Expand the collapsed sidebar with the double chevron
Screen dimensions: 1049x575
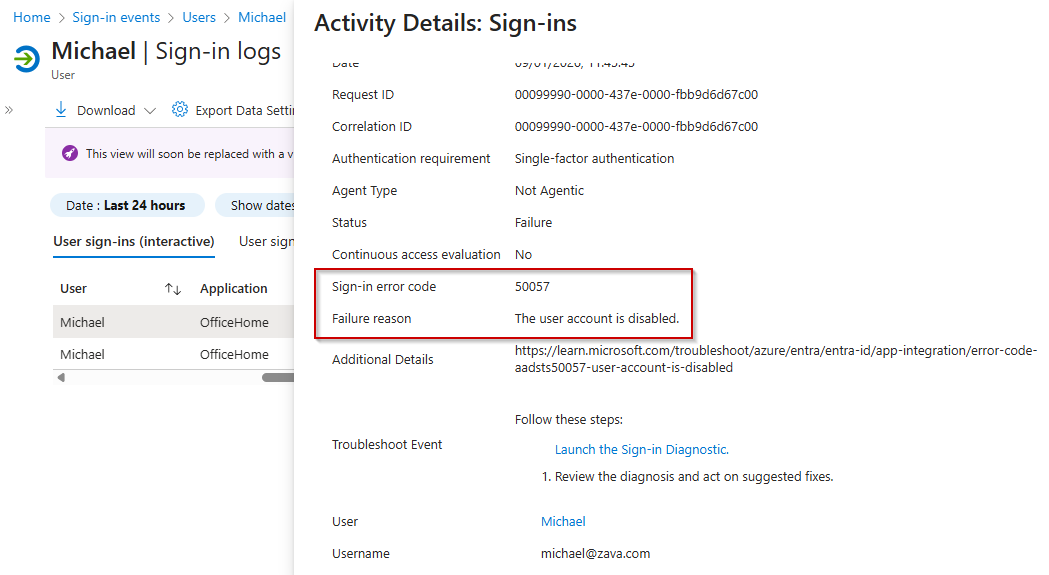point(9,110)
